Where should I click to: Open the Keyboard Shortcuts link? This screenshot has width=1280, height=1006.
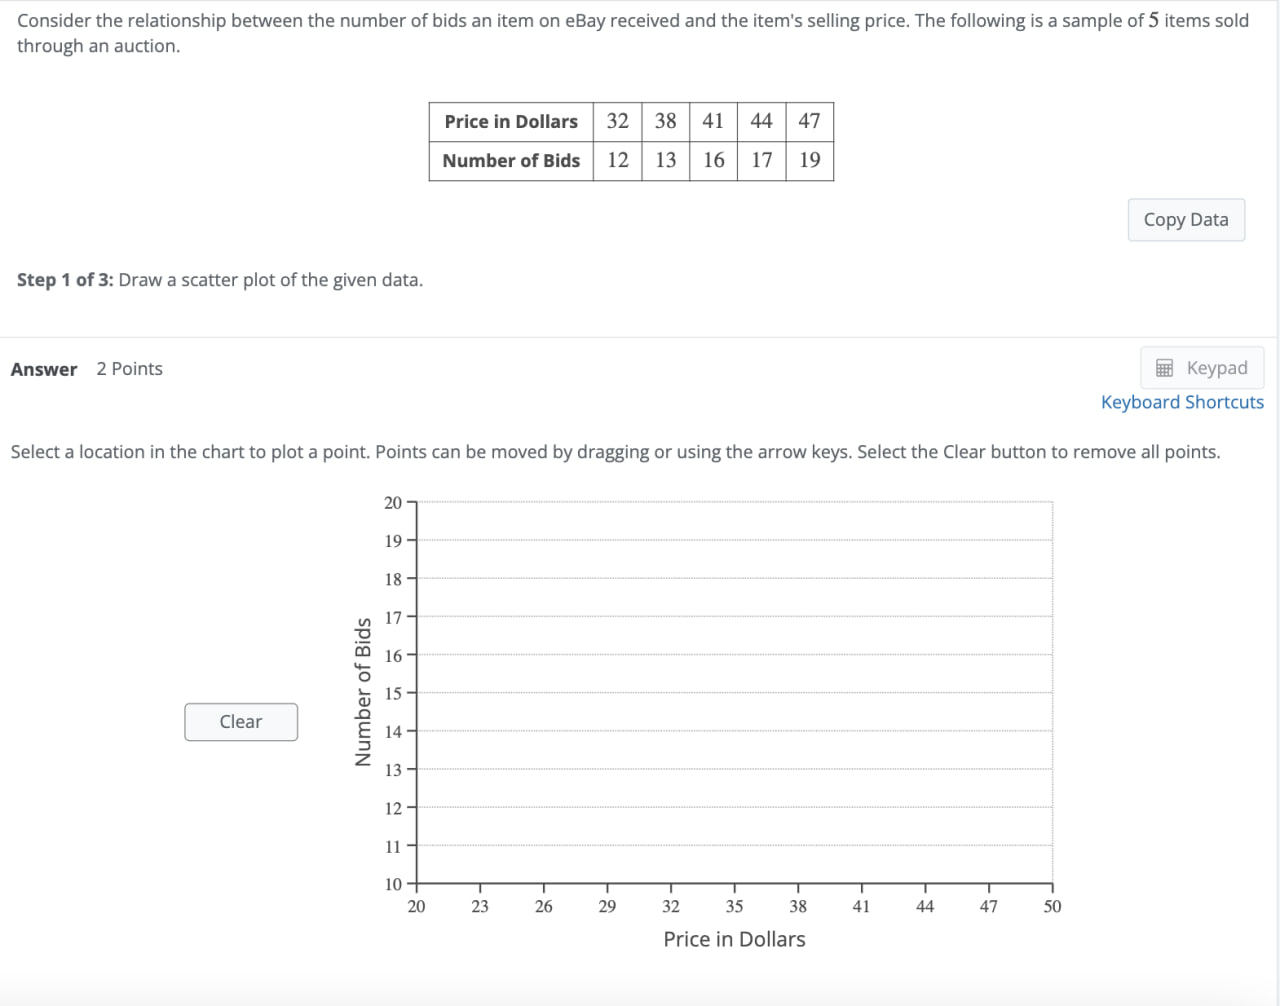(x=1182, y=401)
